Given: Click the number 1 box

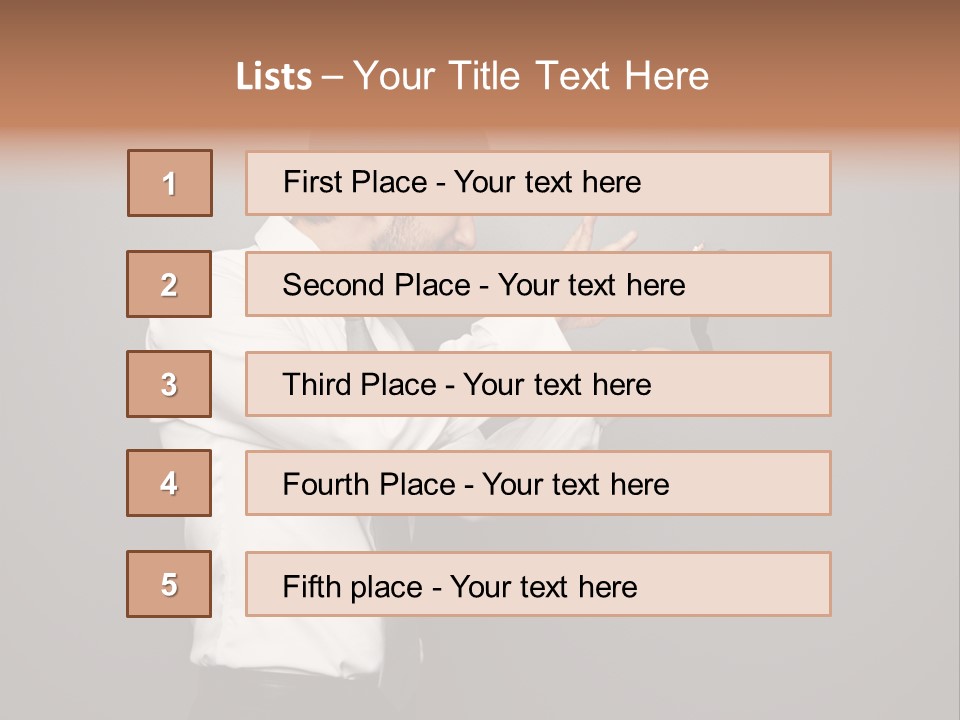Looking at the screenshot, I should coord(170,183).
